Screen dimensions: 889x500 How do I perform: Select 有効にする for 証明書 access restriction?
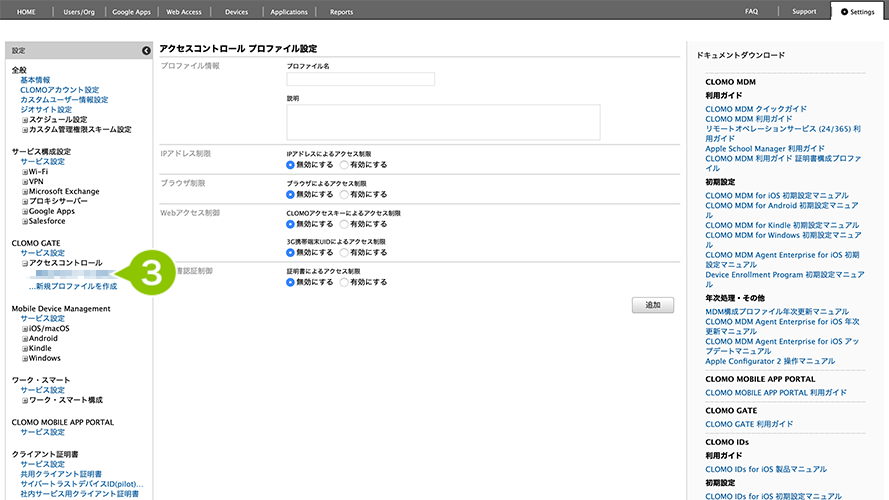pos(344,282)
